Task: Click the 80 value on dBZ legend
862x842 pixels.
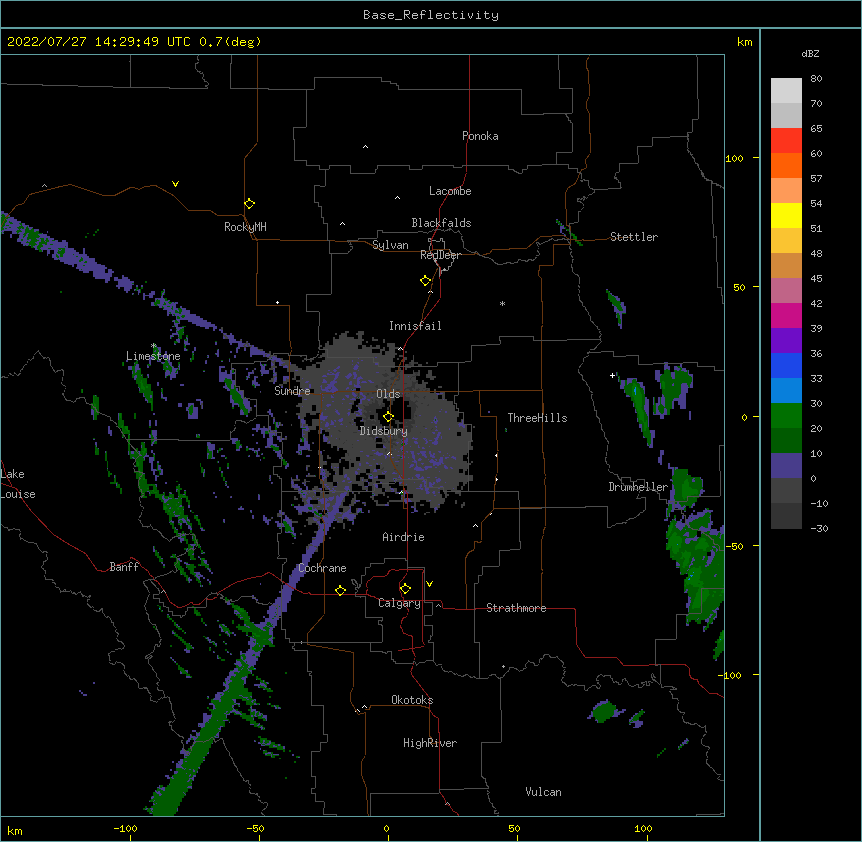Action: click(x=816, y=79)
